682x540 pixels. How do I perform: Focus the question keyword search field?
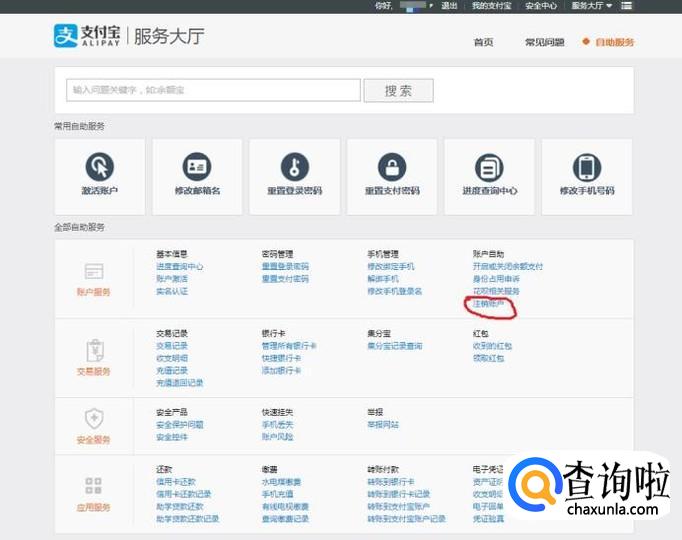click(x=213, y=90)
